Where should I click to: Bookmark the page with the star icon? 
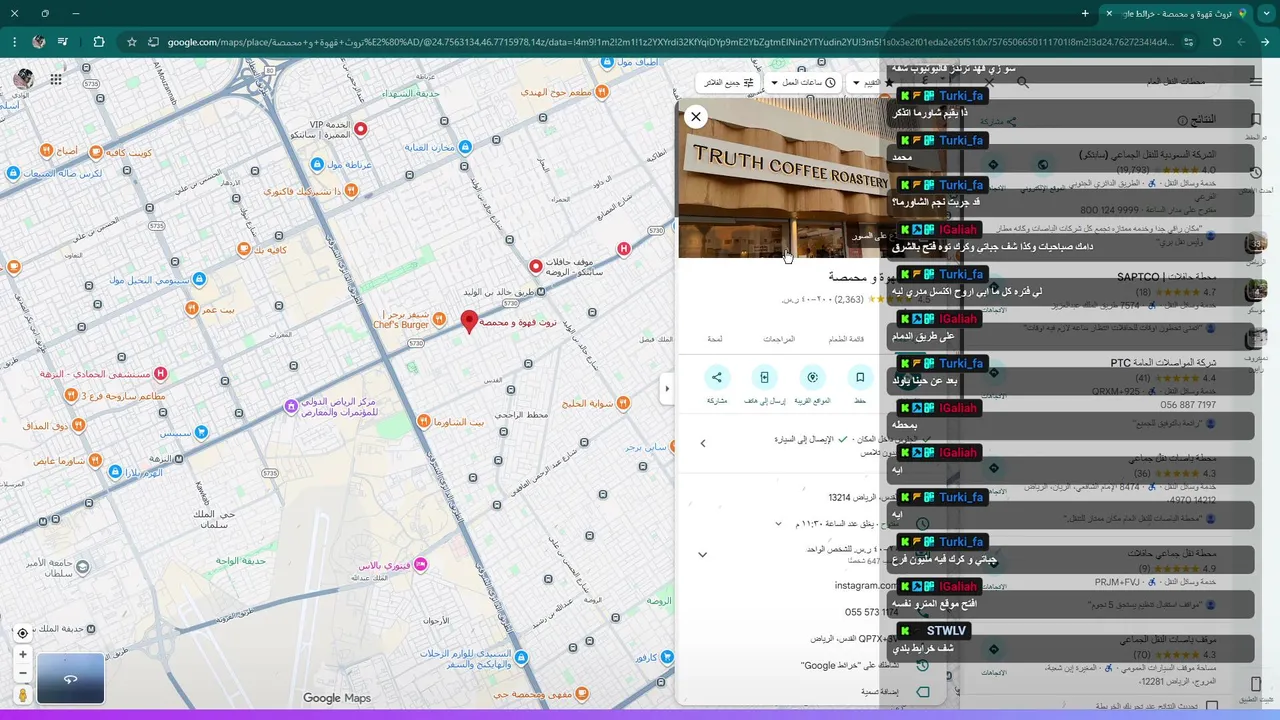[x=131, y=42]
